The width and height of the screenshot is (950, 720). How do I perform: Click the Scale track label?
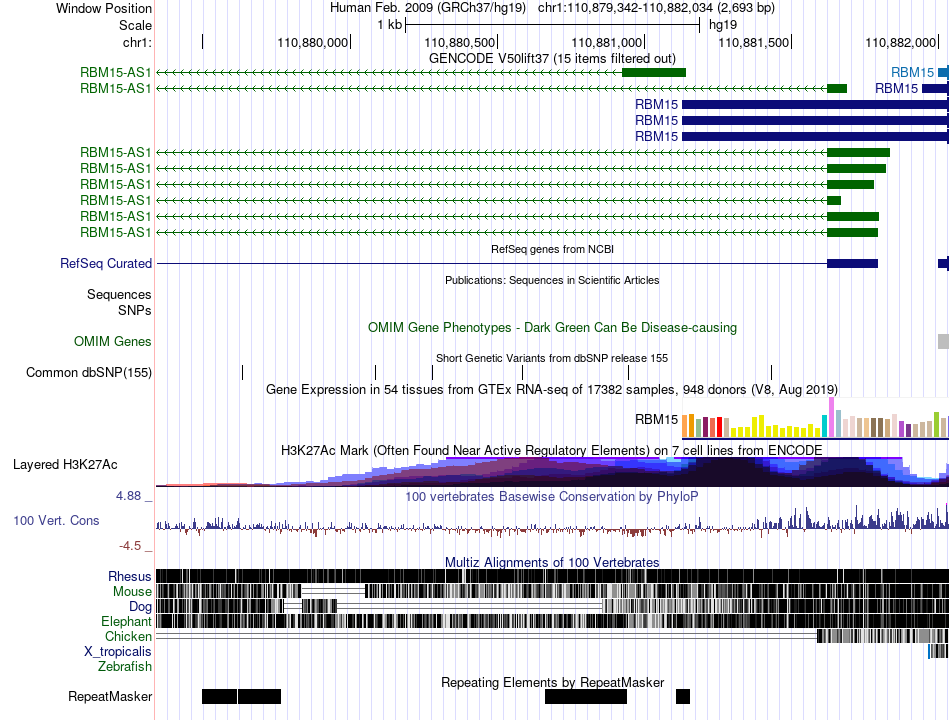(x=135, y=25)
